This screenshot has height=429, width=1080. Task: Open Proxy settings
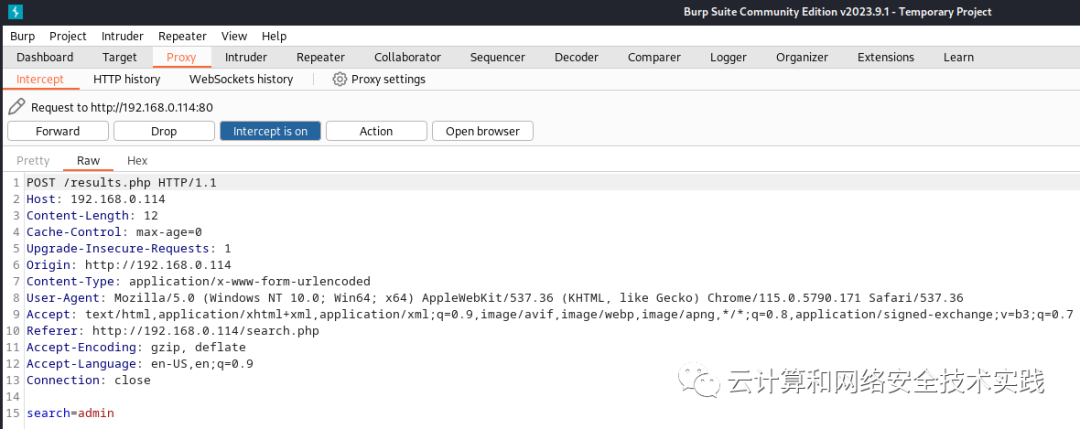click(379, 79)
